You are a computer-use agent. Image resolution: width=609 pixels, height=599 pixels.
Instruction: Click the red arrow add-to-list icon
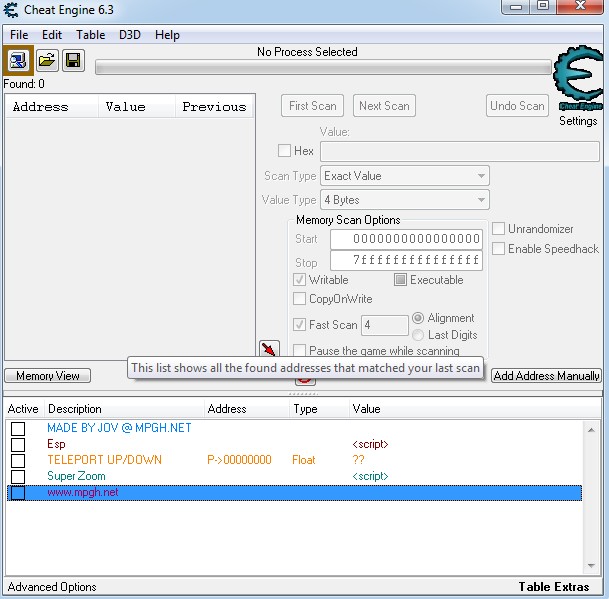(x=269, y=349)
